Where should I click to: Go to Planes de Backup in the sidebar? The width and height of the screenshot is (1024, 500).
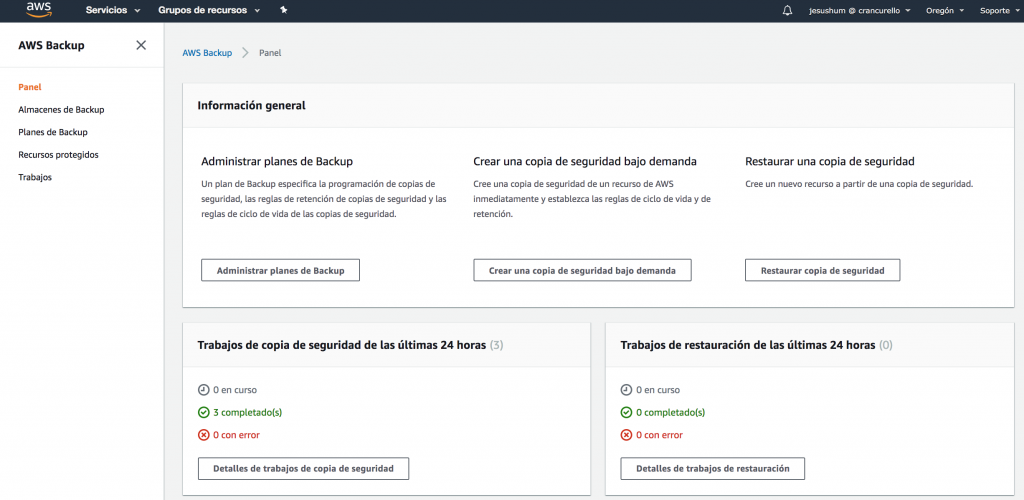(53, 132)
